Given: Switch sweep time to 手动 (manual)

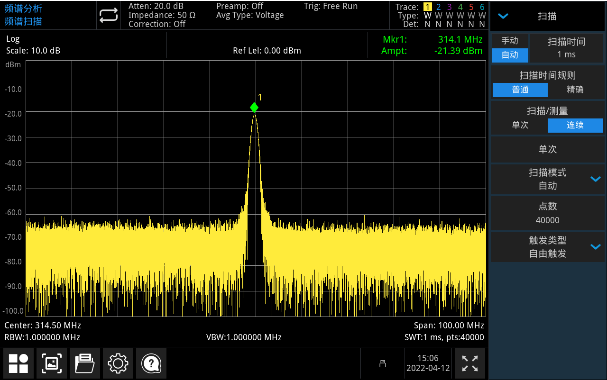Looking at the screenshot, I should [510, 41].
